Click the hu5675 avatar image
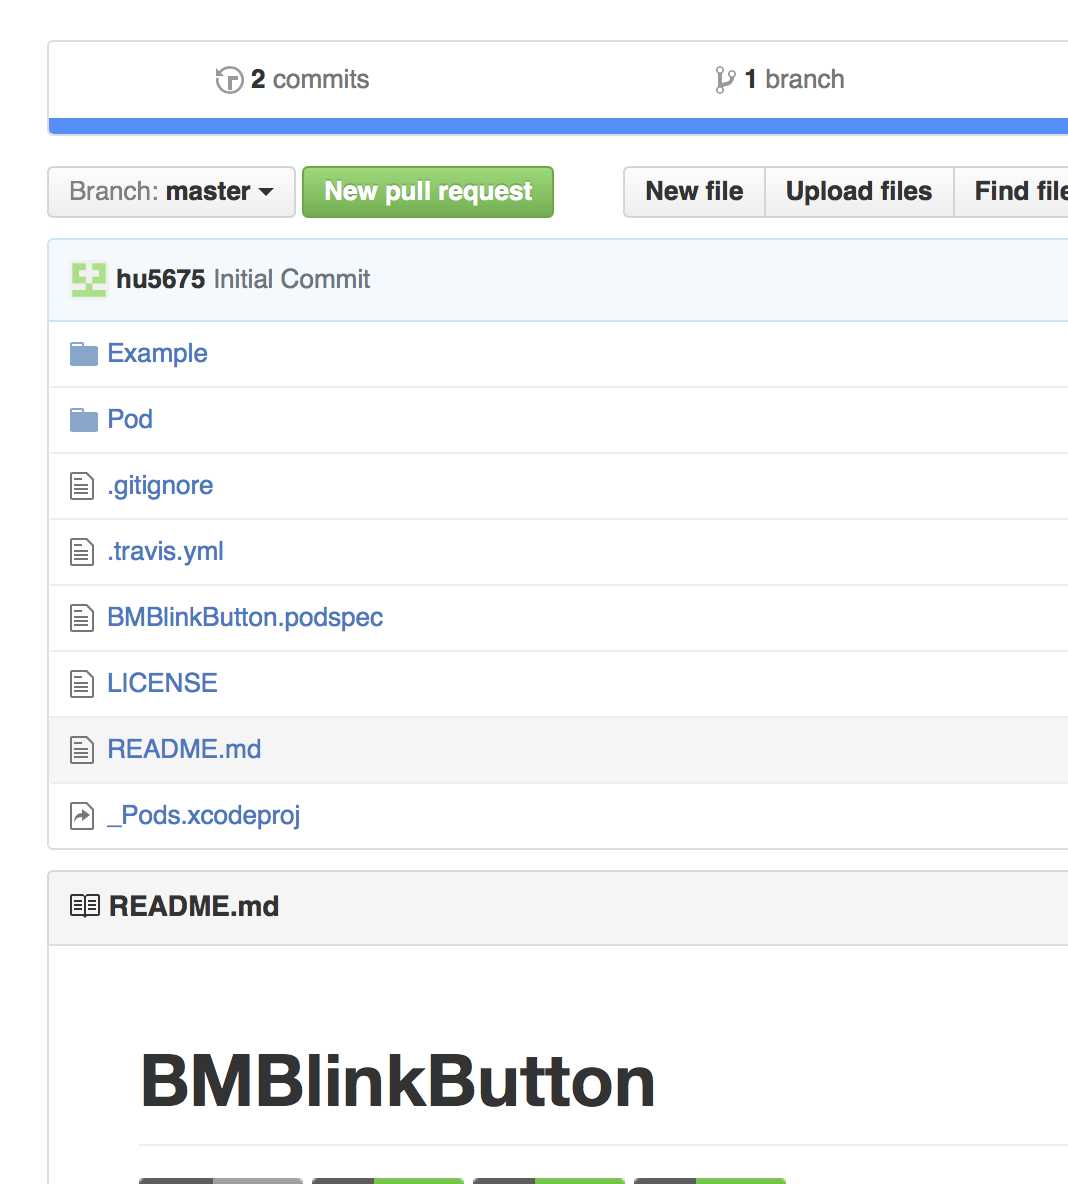Viewport: 1068px width, 1184px height. pos(88,279)
